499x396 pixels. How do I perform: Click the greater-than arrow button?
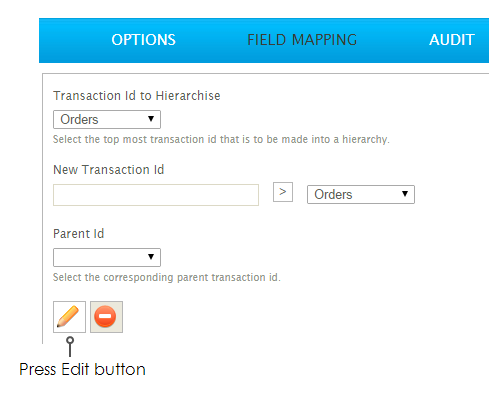tap(283, 192)
